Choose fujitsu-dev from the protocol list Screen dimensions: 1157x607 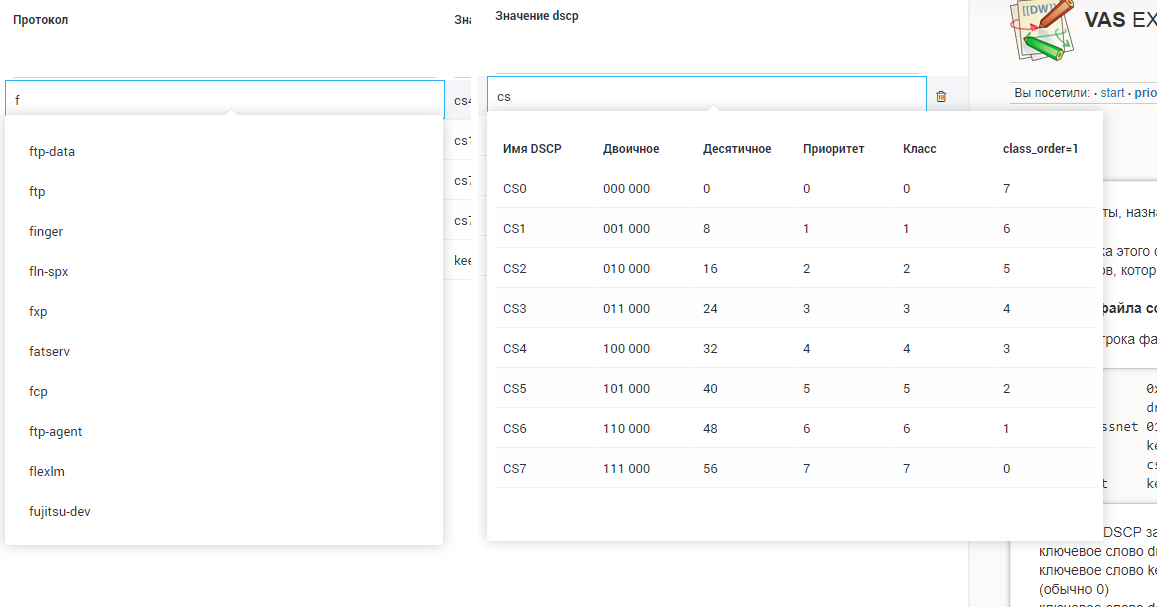pos(60,511)
